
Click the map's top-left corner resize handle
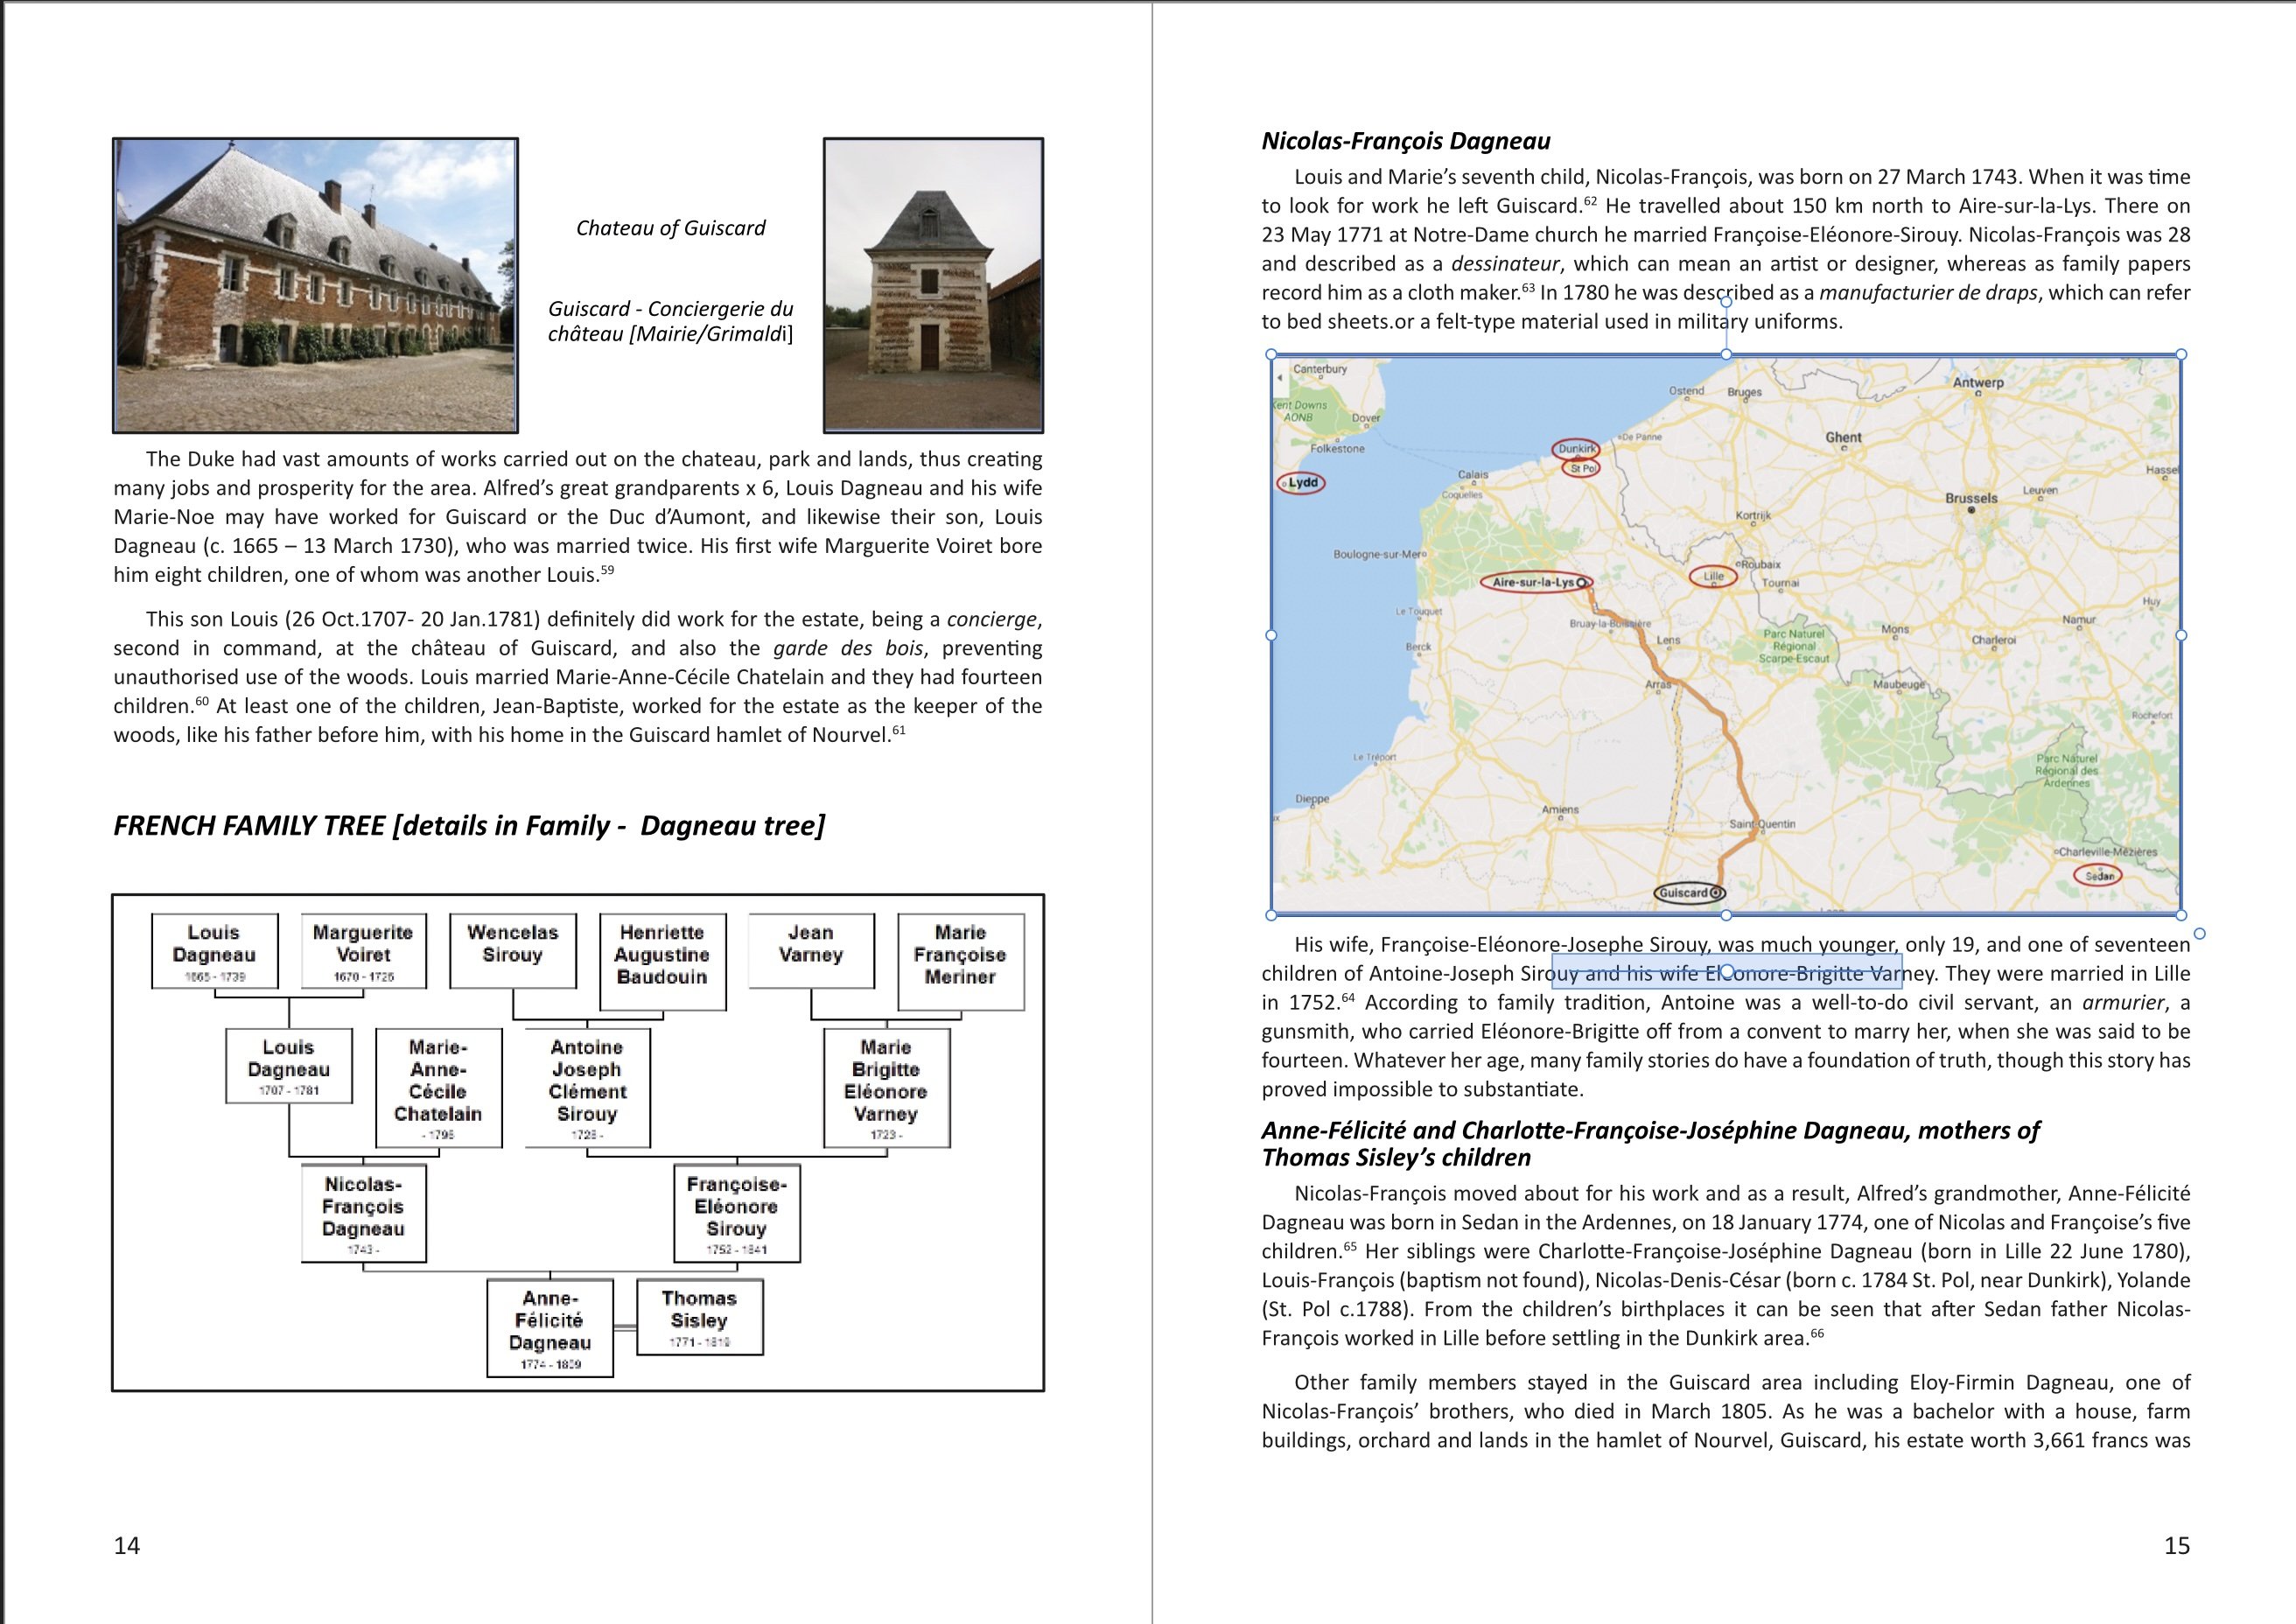click(x=1271, y=354)
